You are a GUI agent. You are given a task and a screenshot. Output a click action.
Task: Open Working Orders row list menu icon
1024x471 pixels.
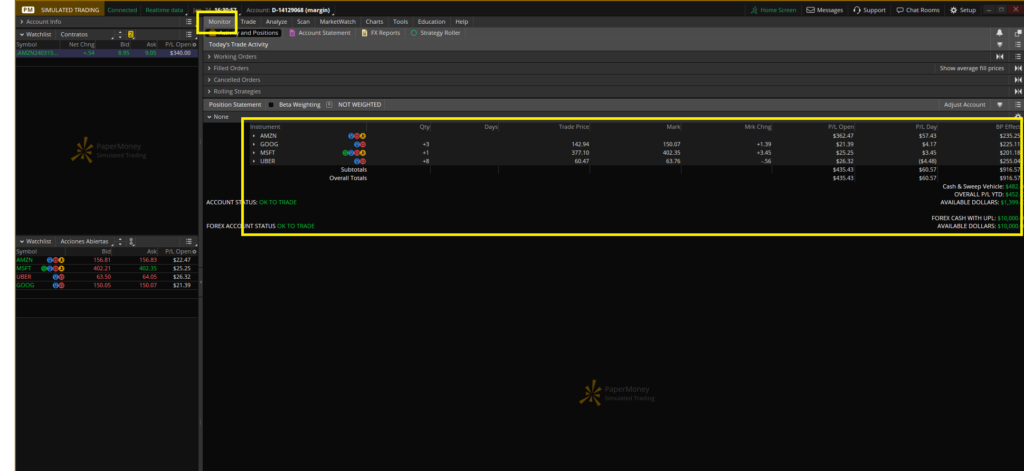tap(1017, 56)
